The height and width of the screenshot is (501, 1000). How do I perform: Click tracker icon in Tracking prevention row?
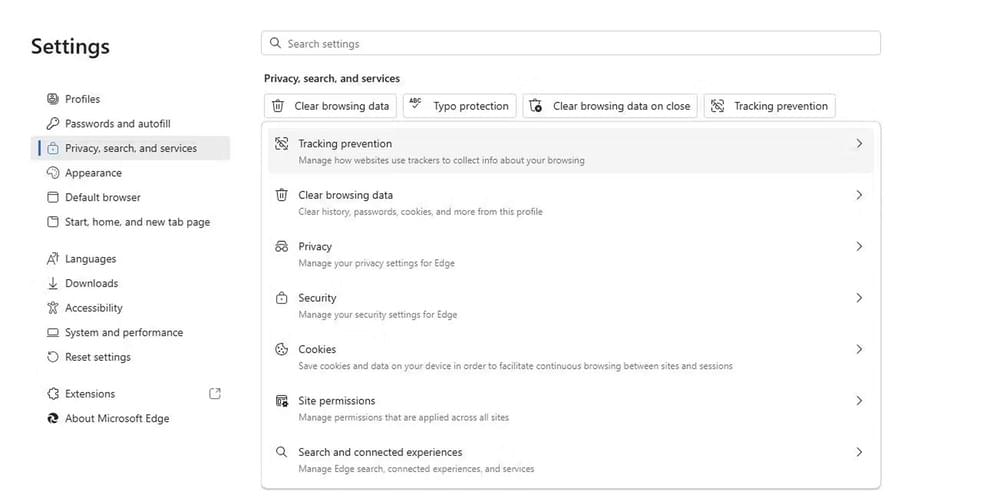coord(281,143)
